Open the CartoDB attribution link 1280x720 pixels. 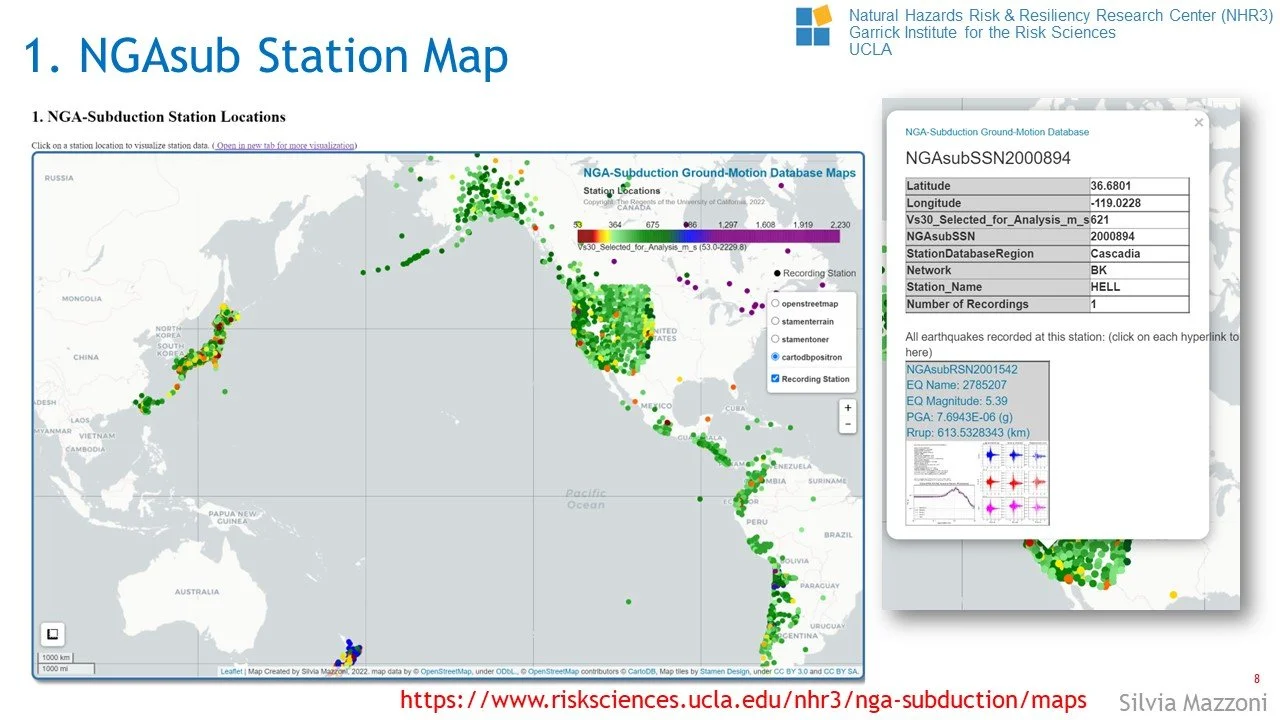click(642, 670)
